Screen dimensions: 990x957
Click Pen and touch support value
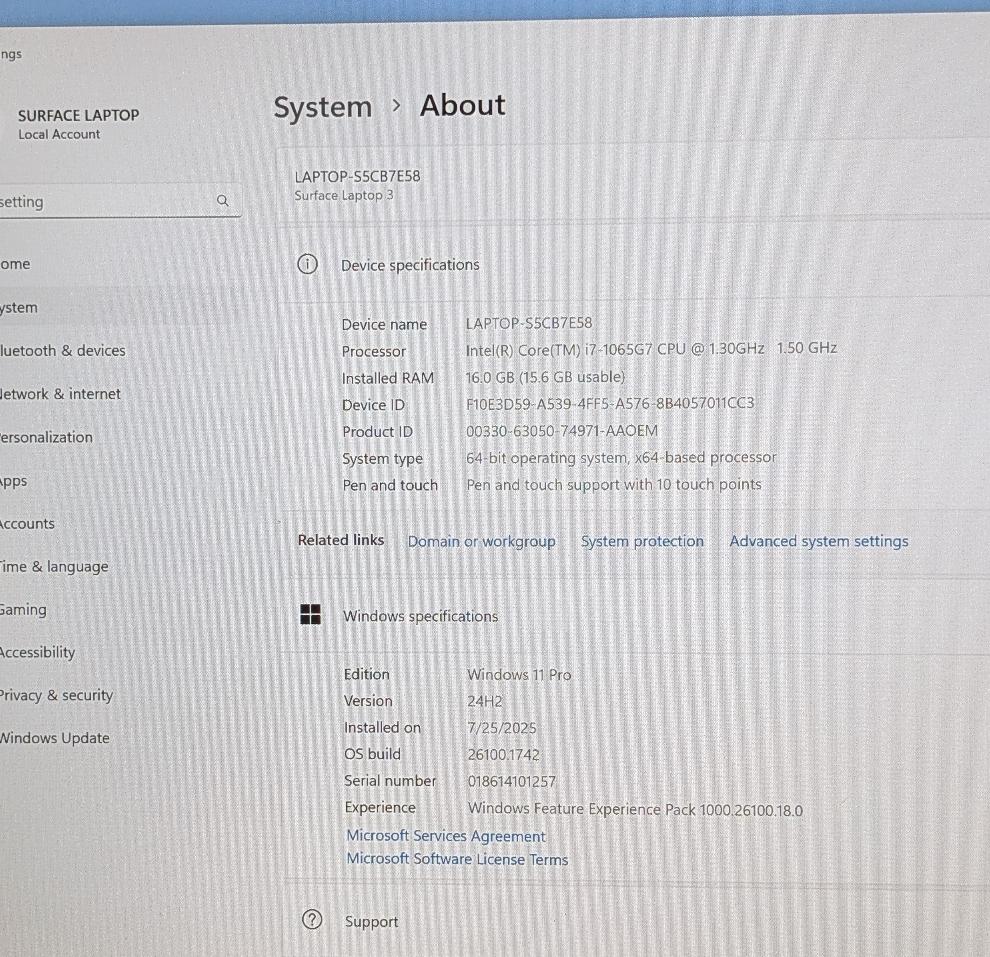click(x=614, y=485)
